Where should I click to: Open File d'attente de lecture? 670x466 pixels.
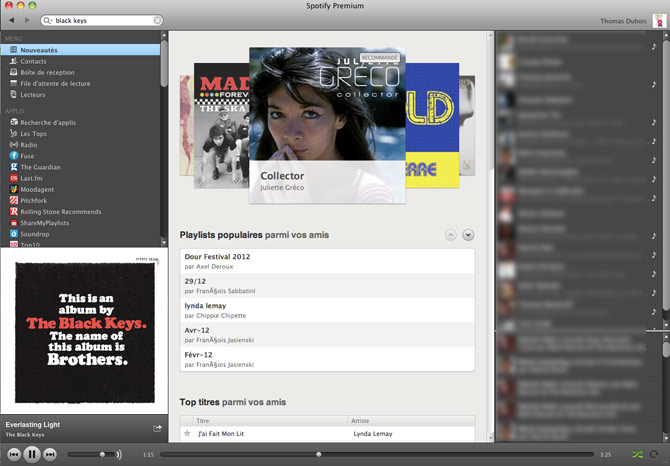coord(54,83)
